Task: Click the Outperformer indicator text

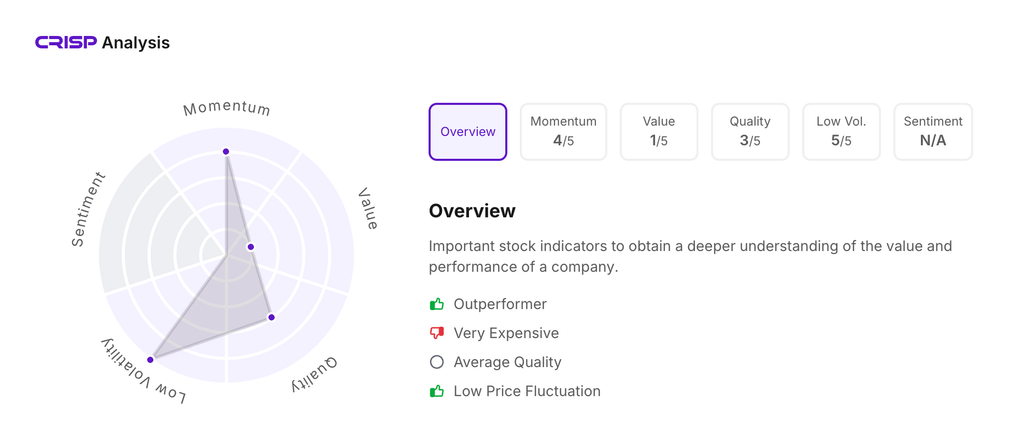Action: (x=500, y=304)
